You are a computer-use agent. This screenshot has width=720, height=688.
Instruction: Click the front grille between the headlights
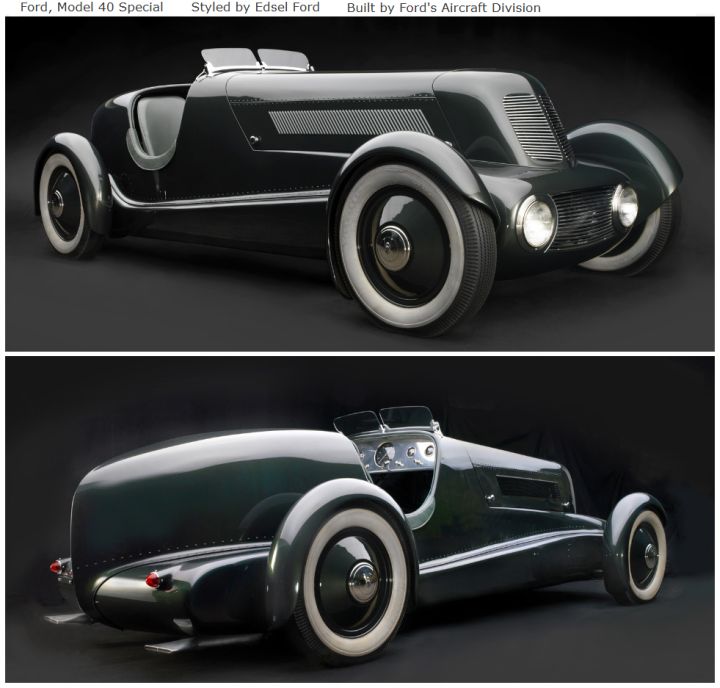point(584,218)
